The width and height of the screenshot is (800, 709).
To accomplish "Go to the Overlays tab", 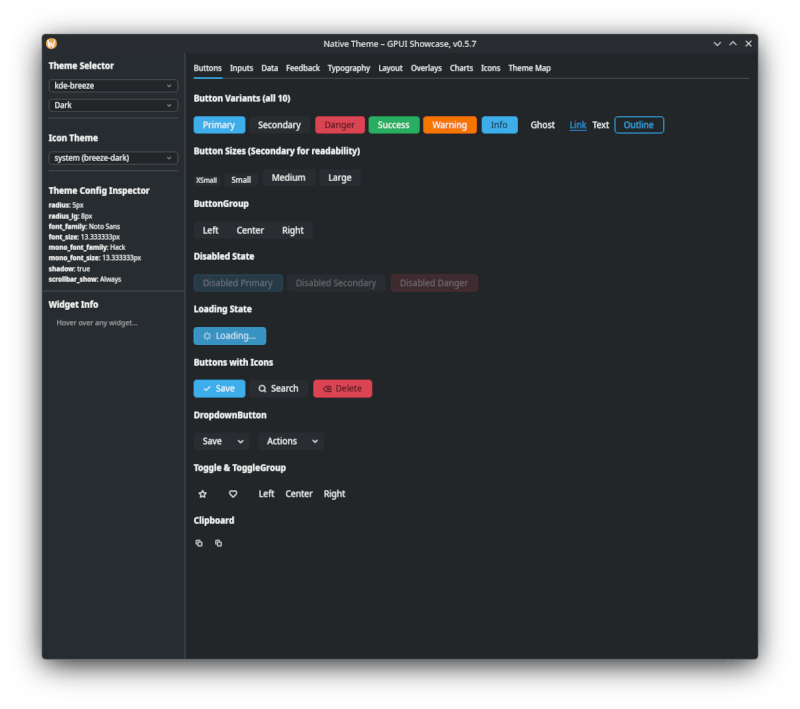I will [x=426, y=68].
